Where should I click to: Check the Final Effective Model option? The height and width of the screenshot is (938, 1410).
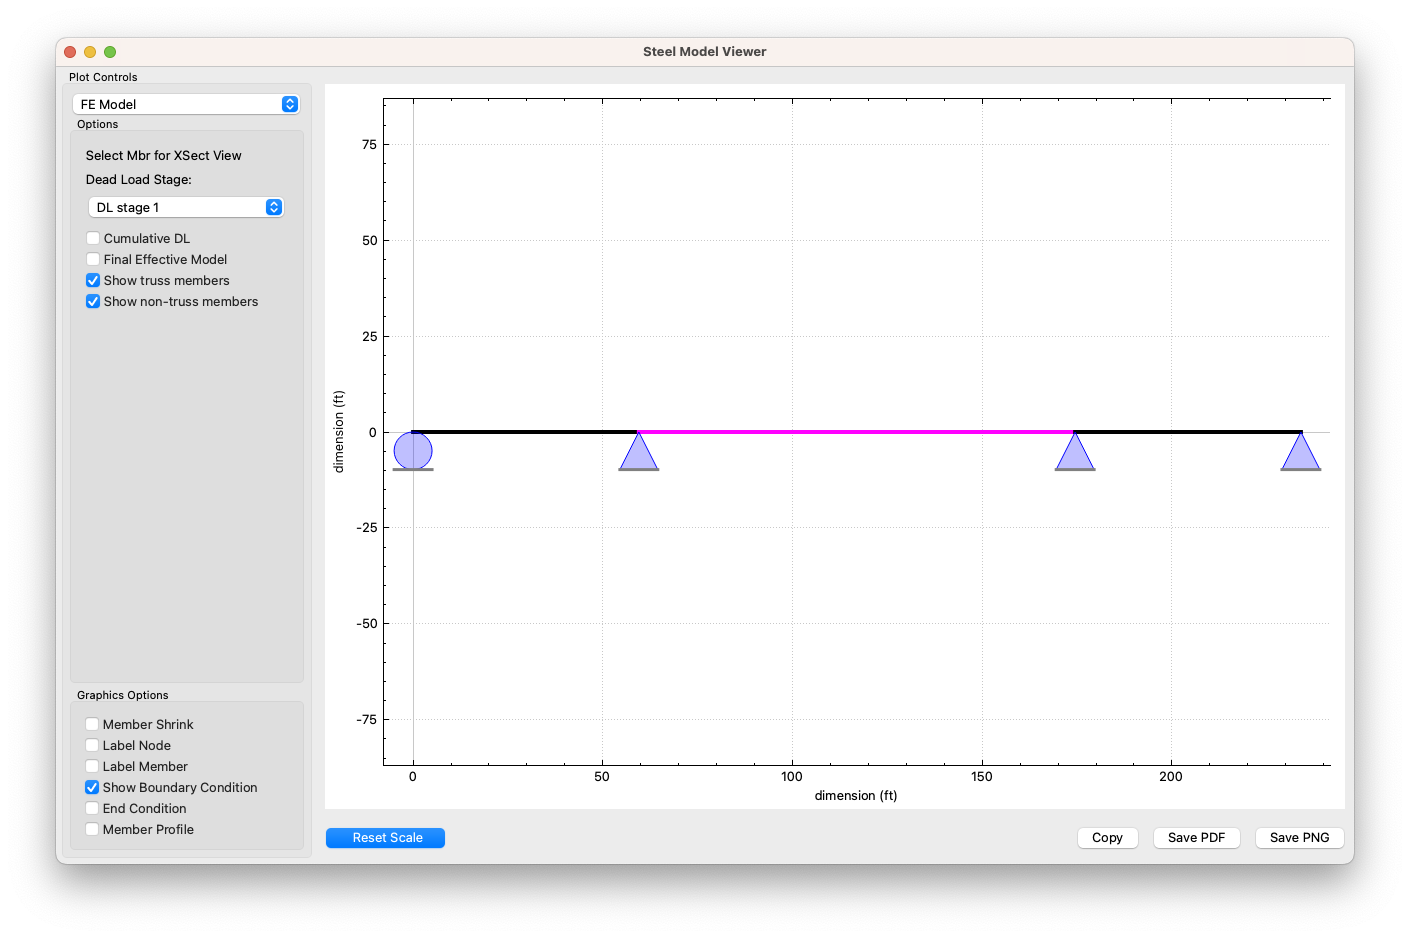[93, 260]
